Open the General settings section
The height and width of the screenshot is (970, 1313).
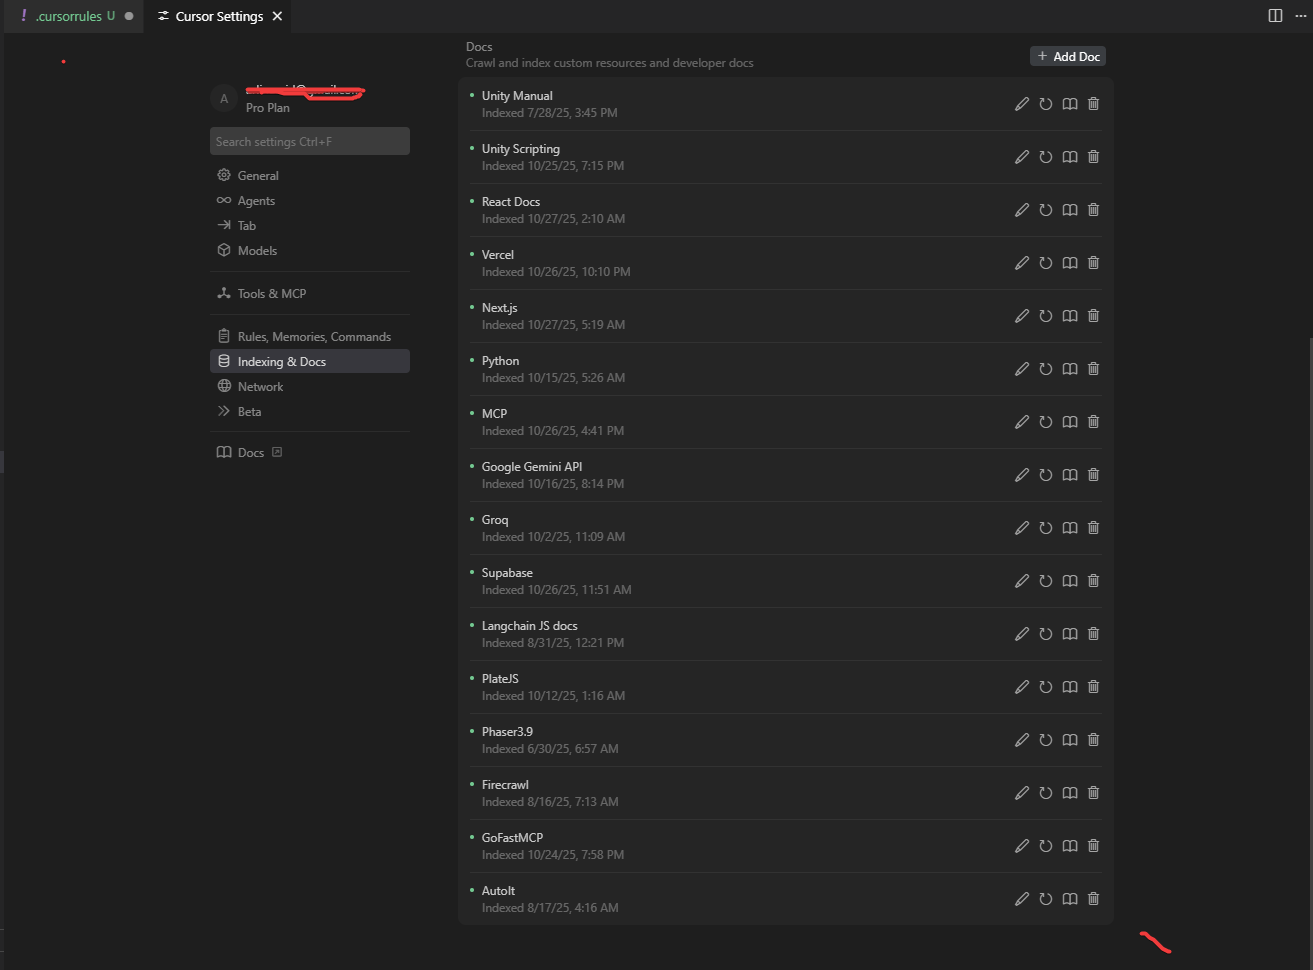pos(258,176)
